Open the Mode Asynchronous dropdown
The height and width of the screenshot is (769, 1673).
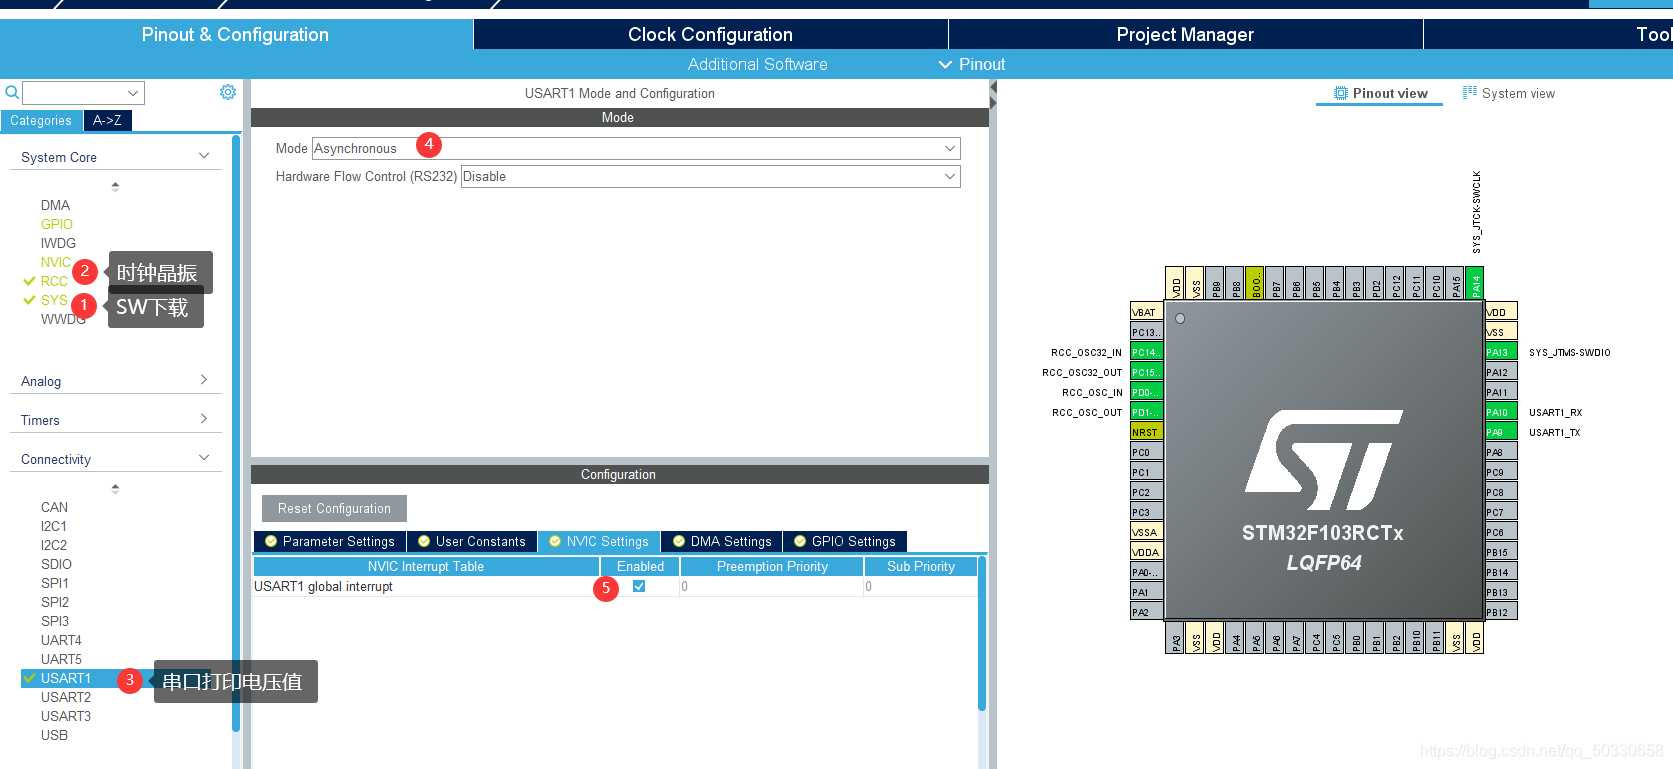[x=636, y=148]
